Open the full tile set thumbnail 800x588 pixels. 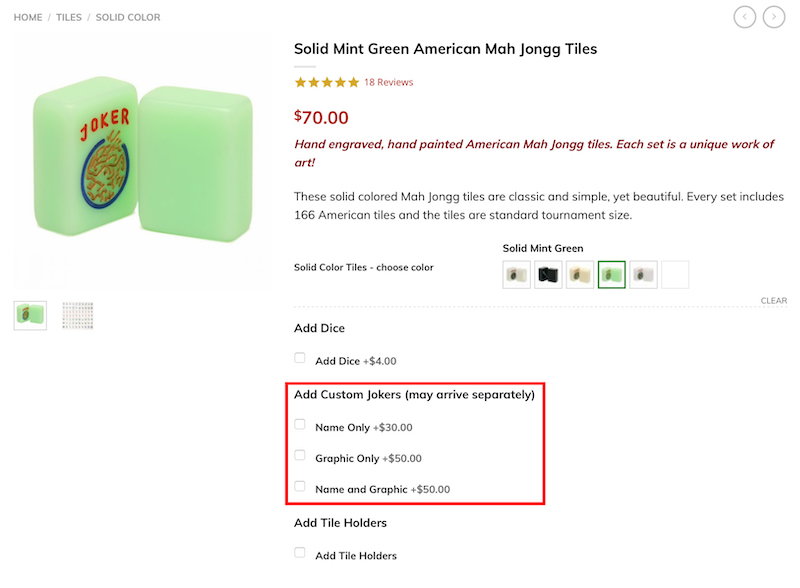click(x=77, y=313)
